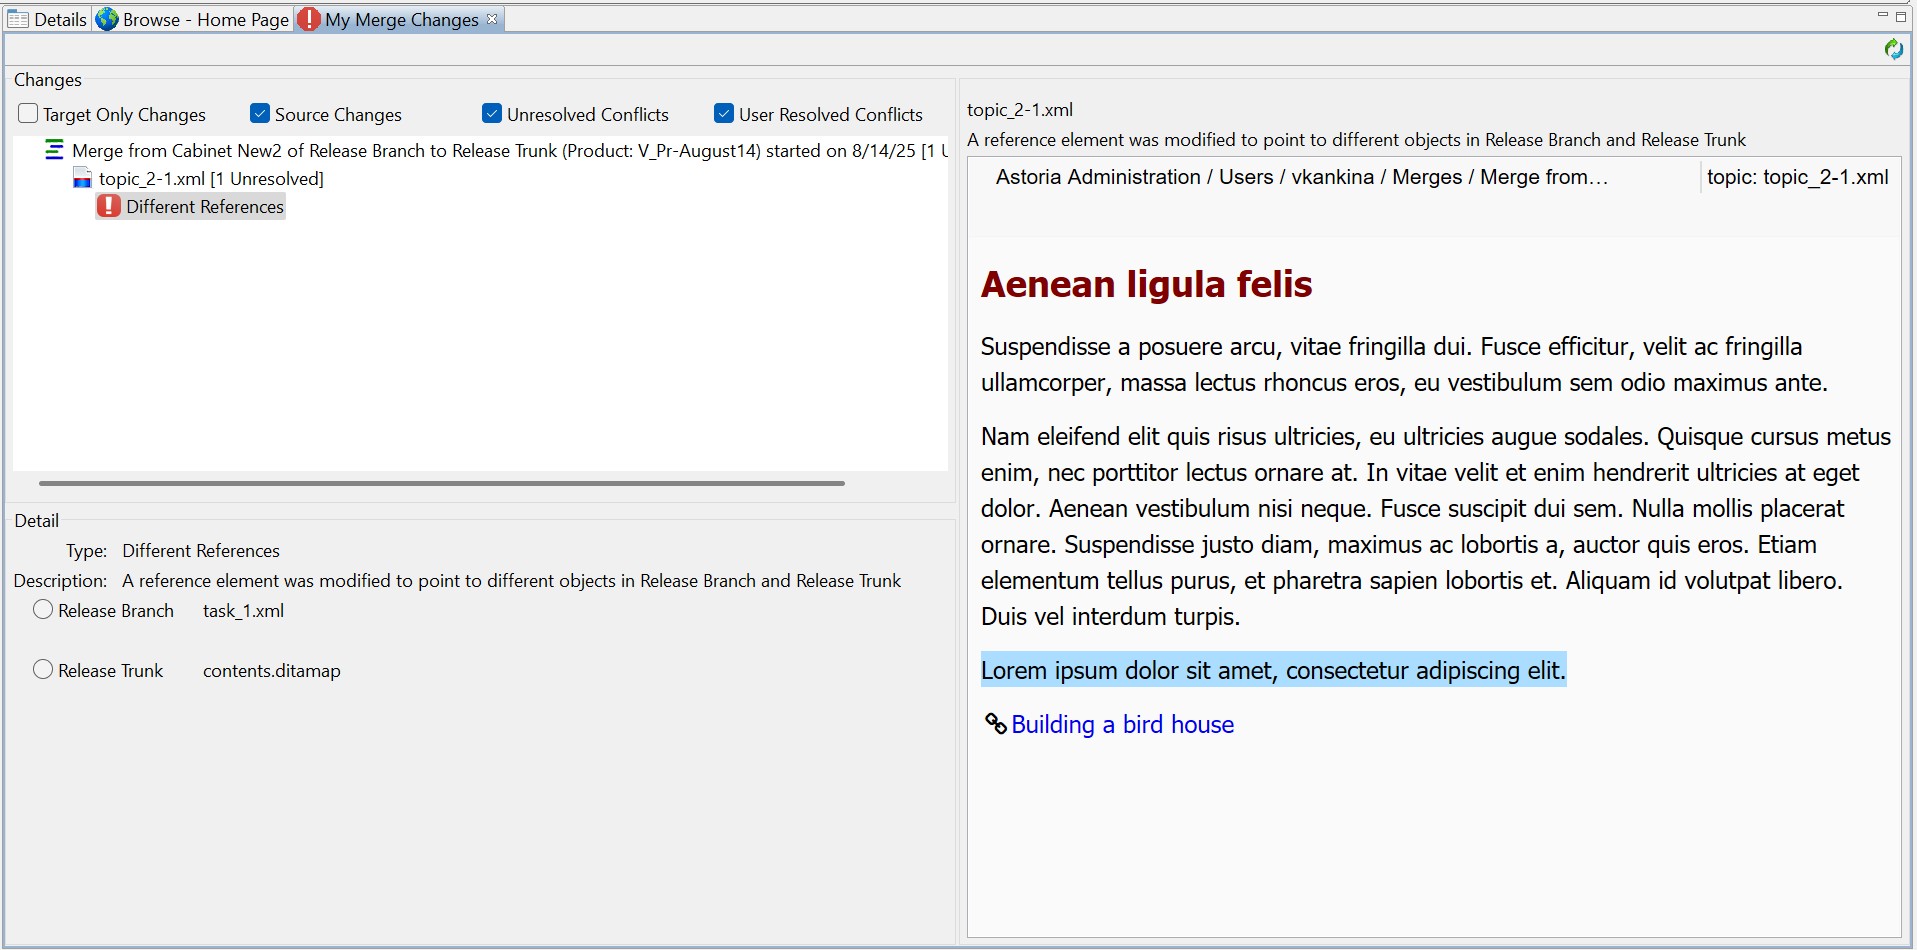Disable the Unresolved Conflicts checkbox
The image size is (1917, 950).
(492, 114)
